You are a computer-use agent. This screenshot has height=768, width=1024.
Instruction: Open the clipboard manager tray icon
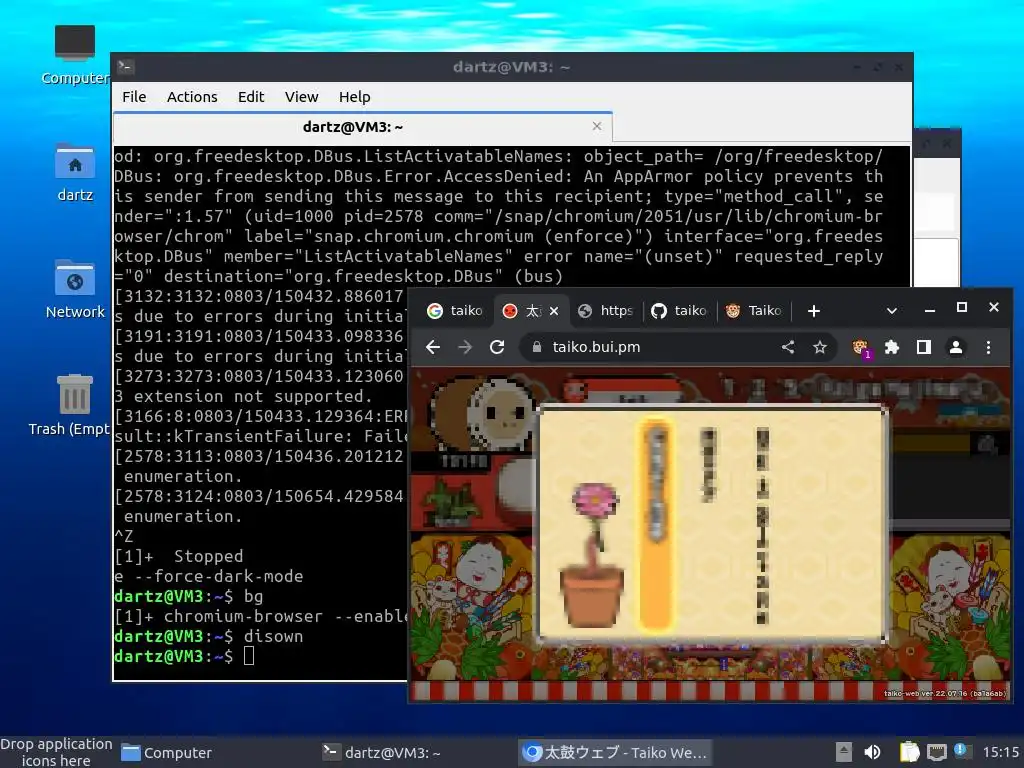pyautogui.click(x=909, y=752)
